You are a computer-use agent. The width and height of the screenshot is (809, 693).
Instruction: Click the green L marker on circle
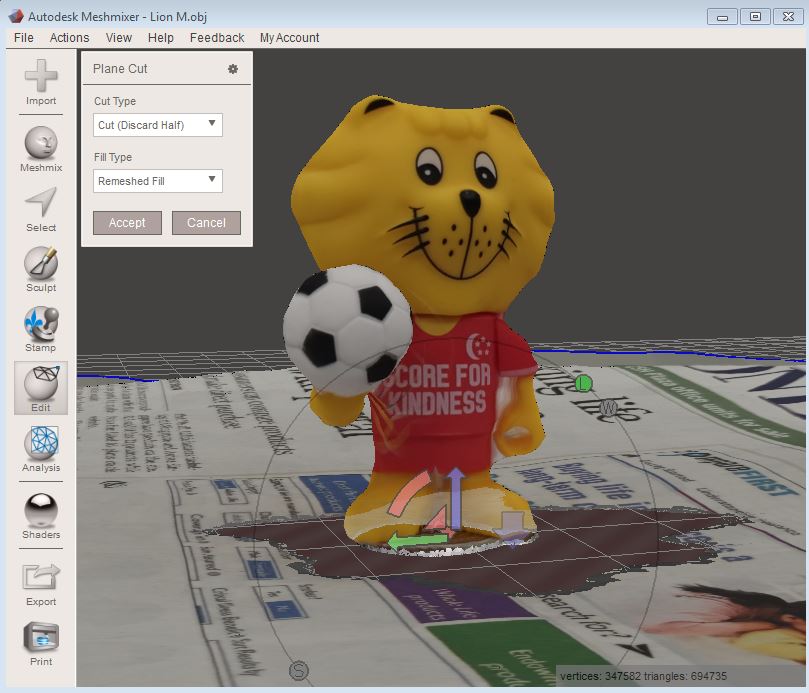(x=584, y=383)
